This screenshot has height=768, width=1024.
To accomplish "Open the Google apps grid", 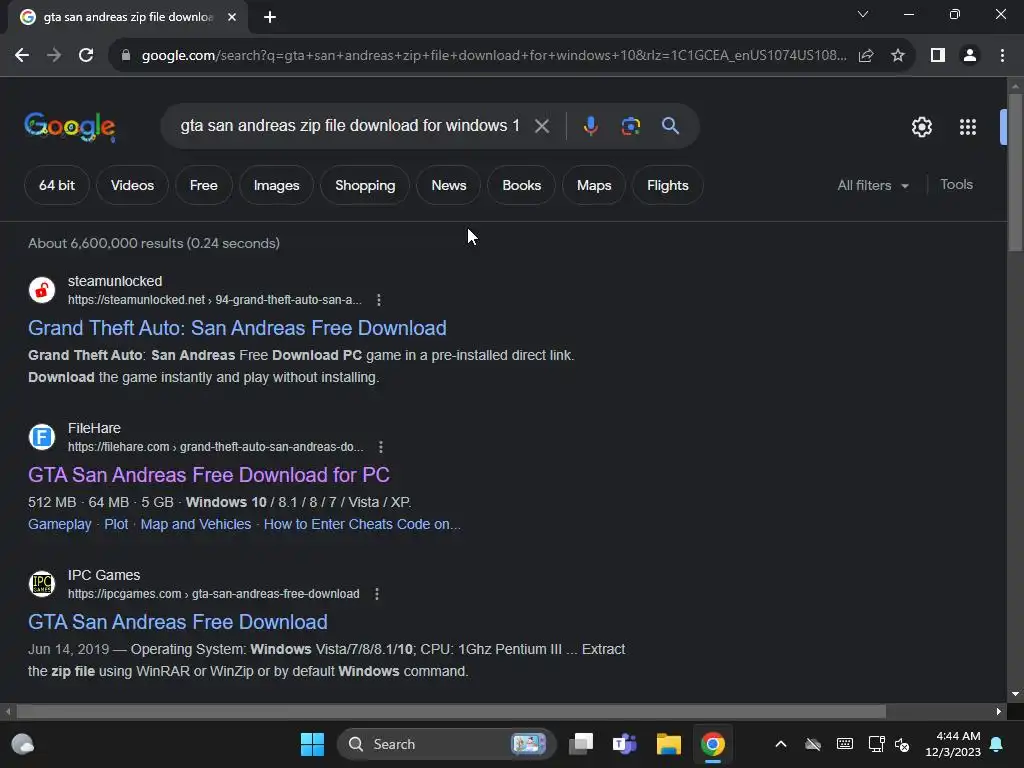I will 968,127.
